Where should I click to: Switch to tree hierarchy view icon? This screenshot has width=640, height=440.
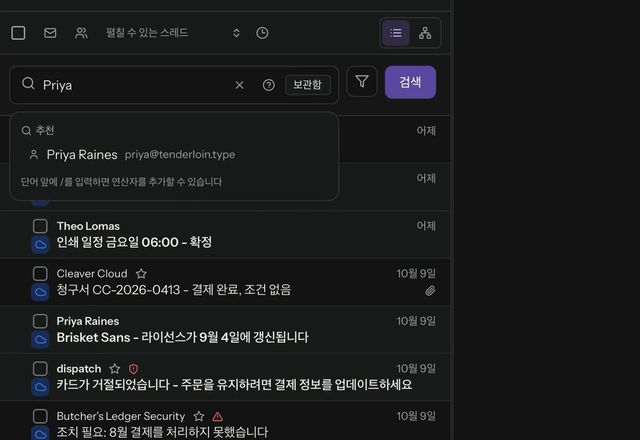pyautogui.click(x=425, y=33)
